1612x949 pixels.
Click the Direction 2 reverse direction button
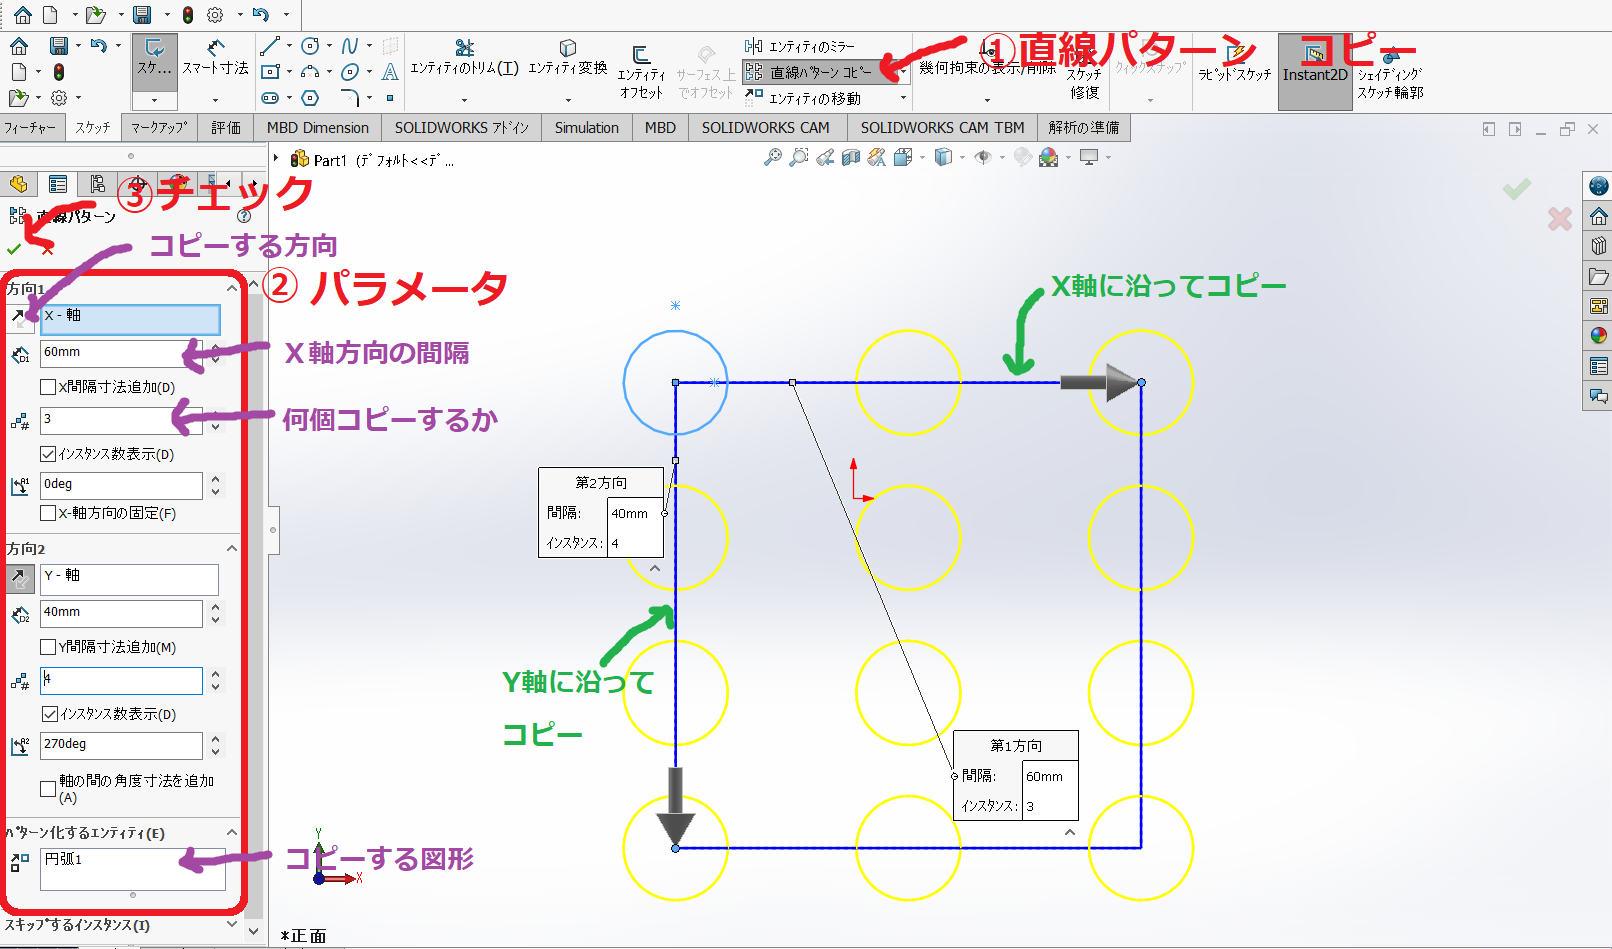click(x=20, y=578)
